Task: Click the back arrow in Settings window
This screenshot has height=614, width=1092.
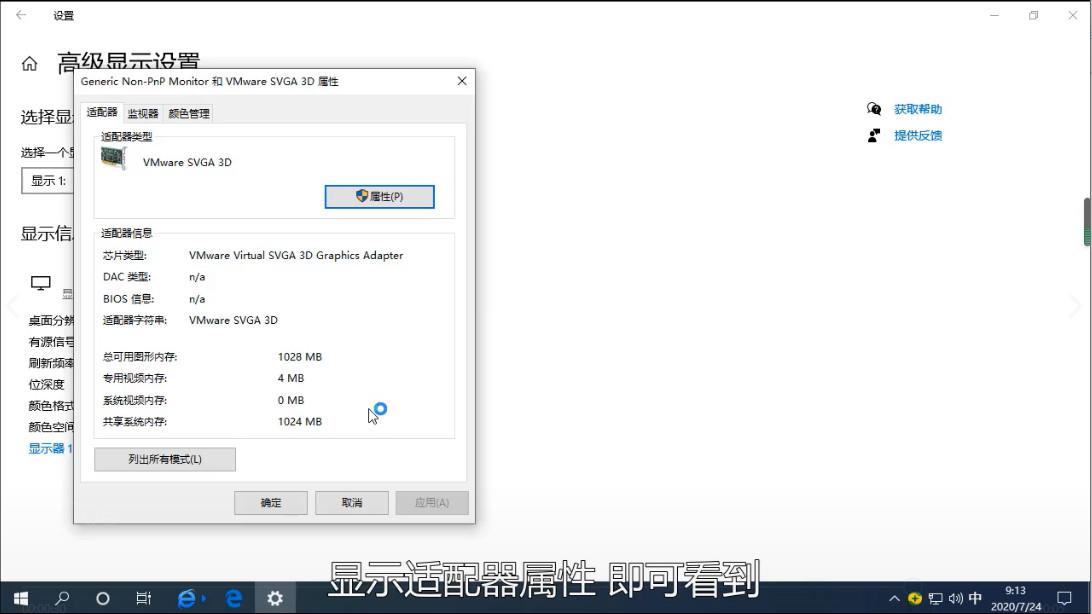Action: click(21, 15)
